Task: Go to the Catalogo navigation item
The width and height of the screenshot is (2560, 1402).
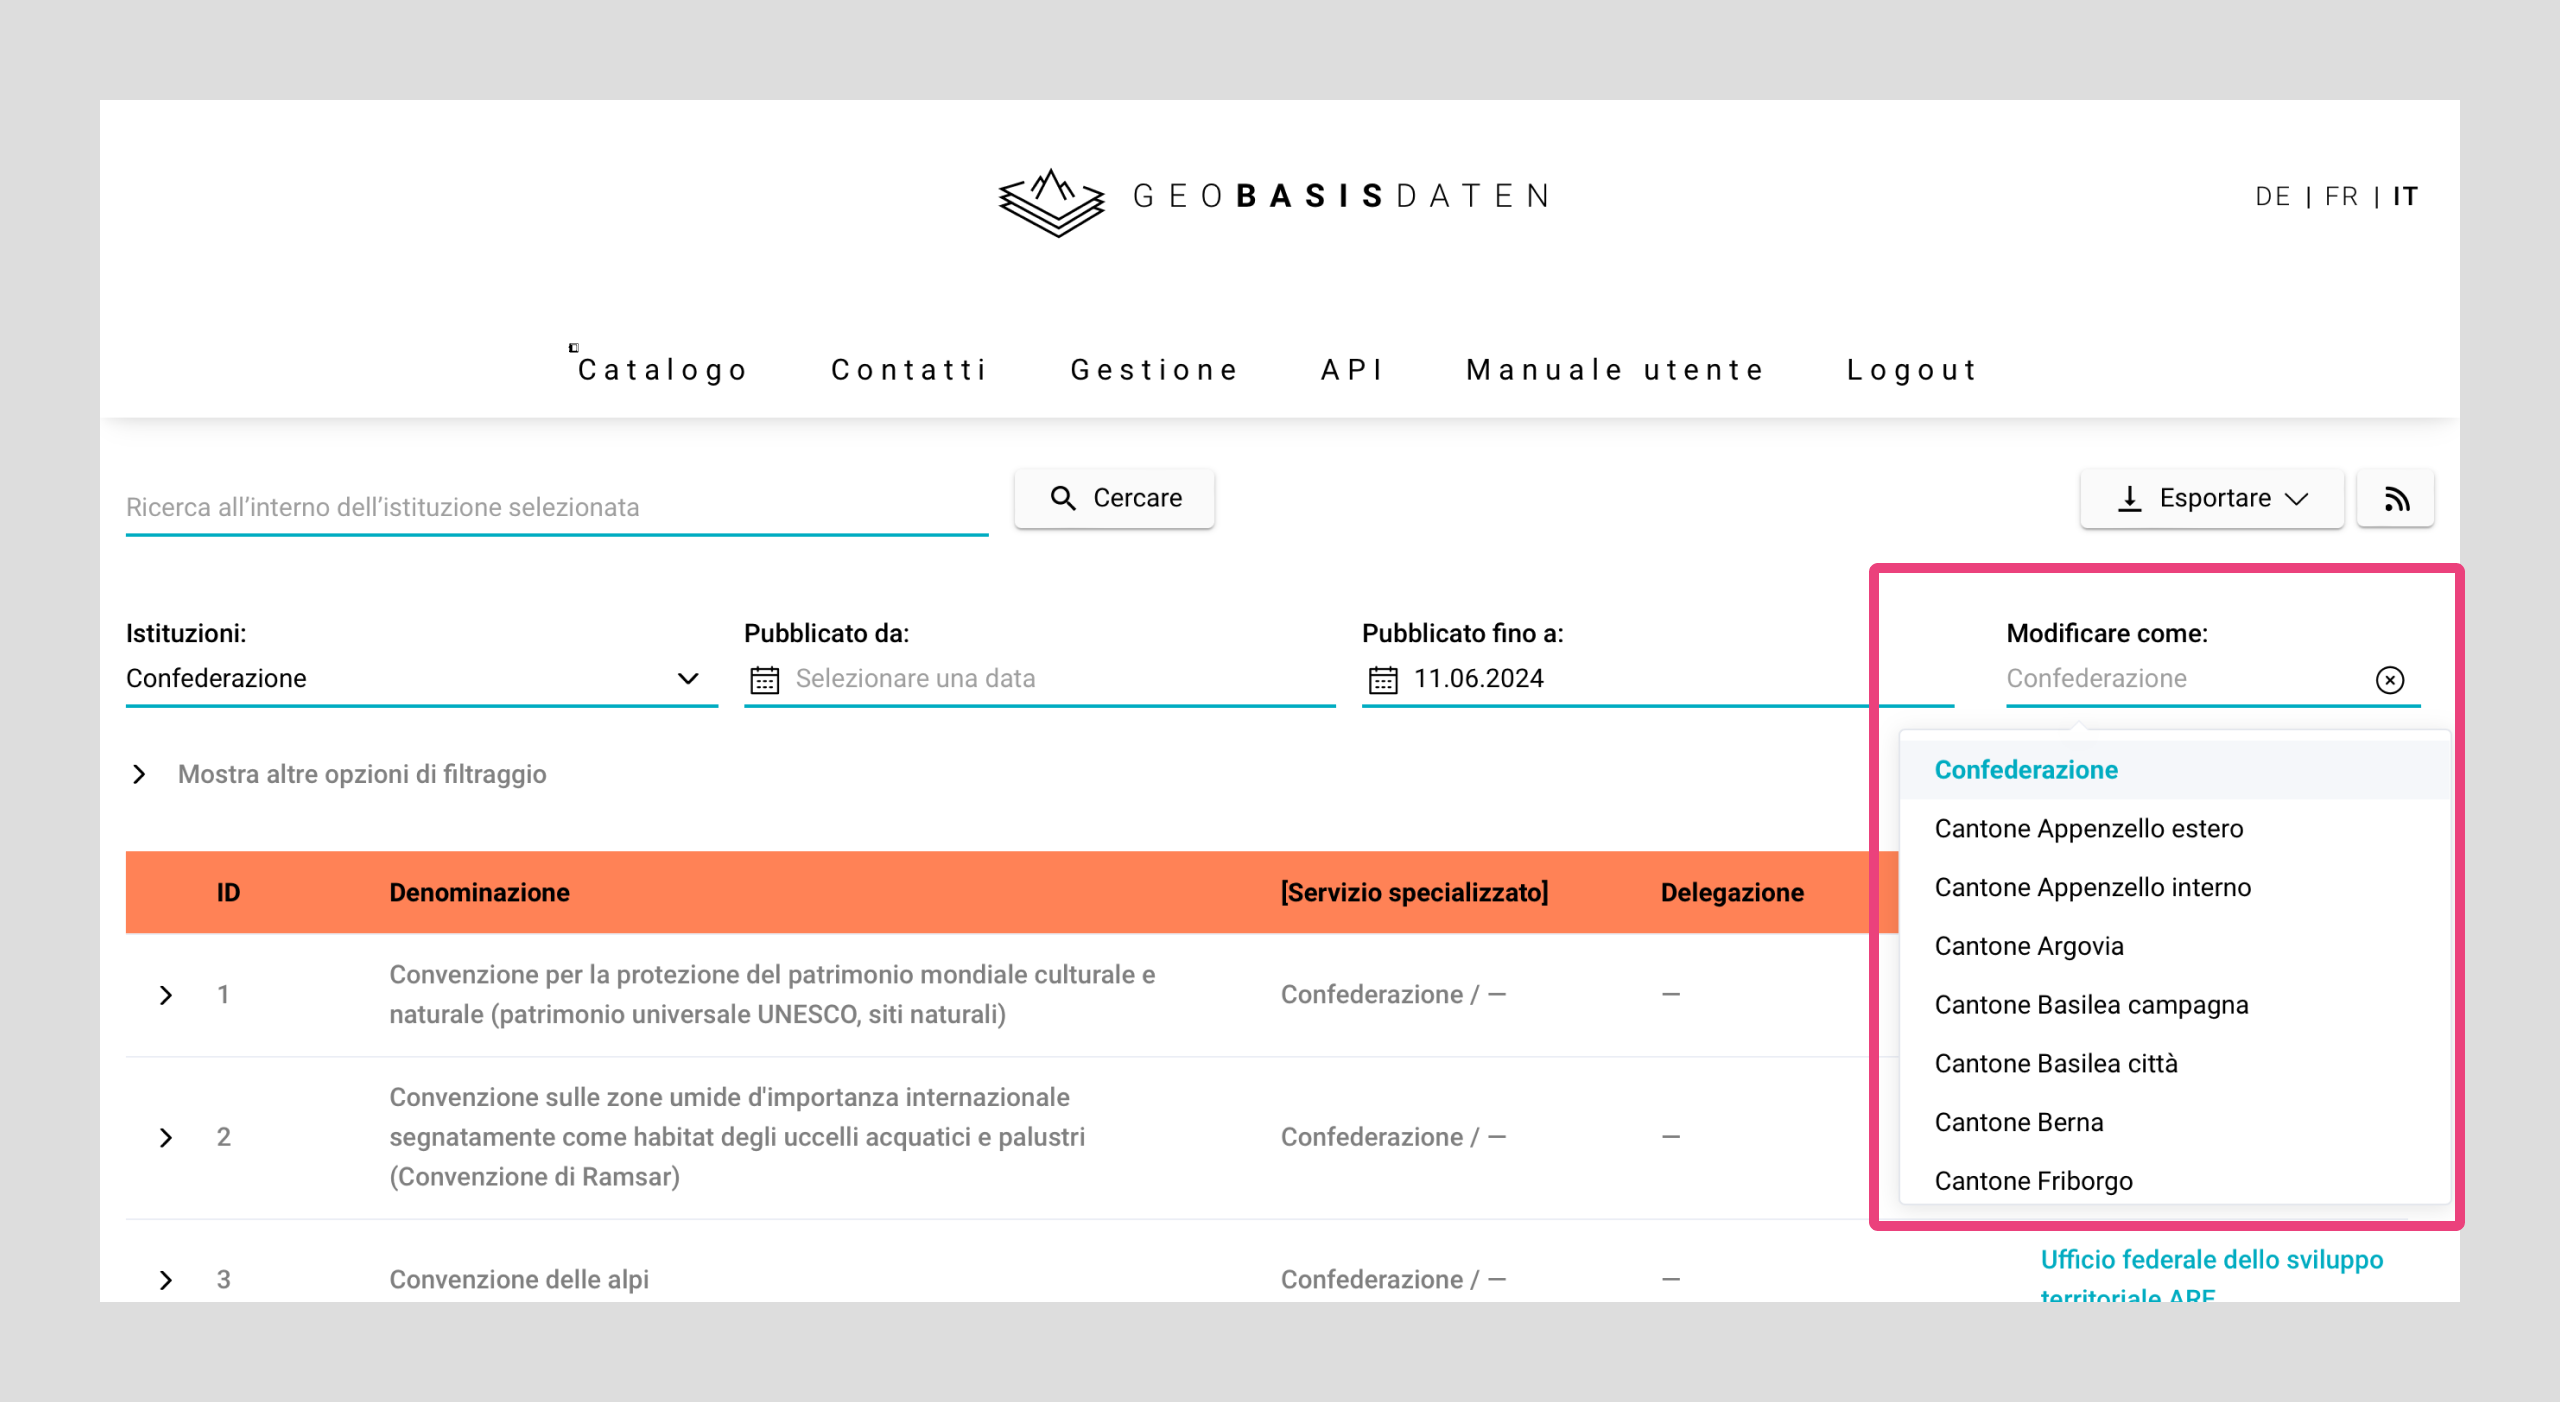Action: [x=663, y=370]
